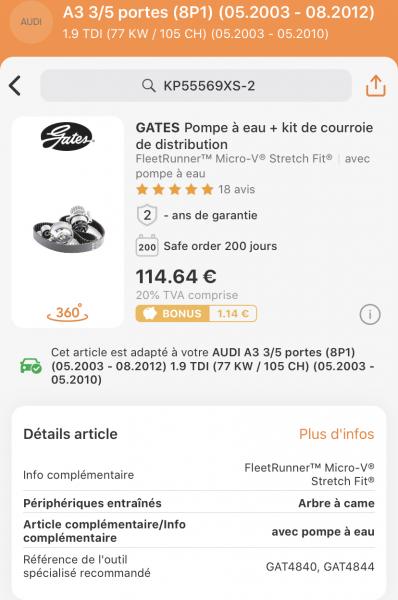Tap the green compatible car icon
This screenshot has height=600, width=398.
31,366
